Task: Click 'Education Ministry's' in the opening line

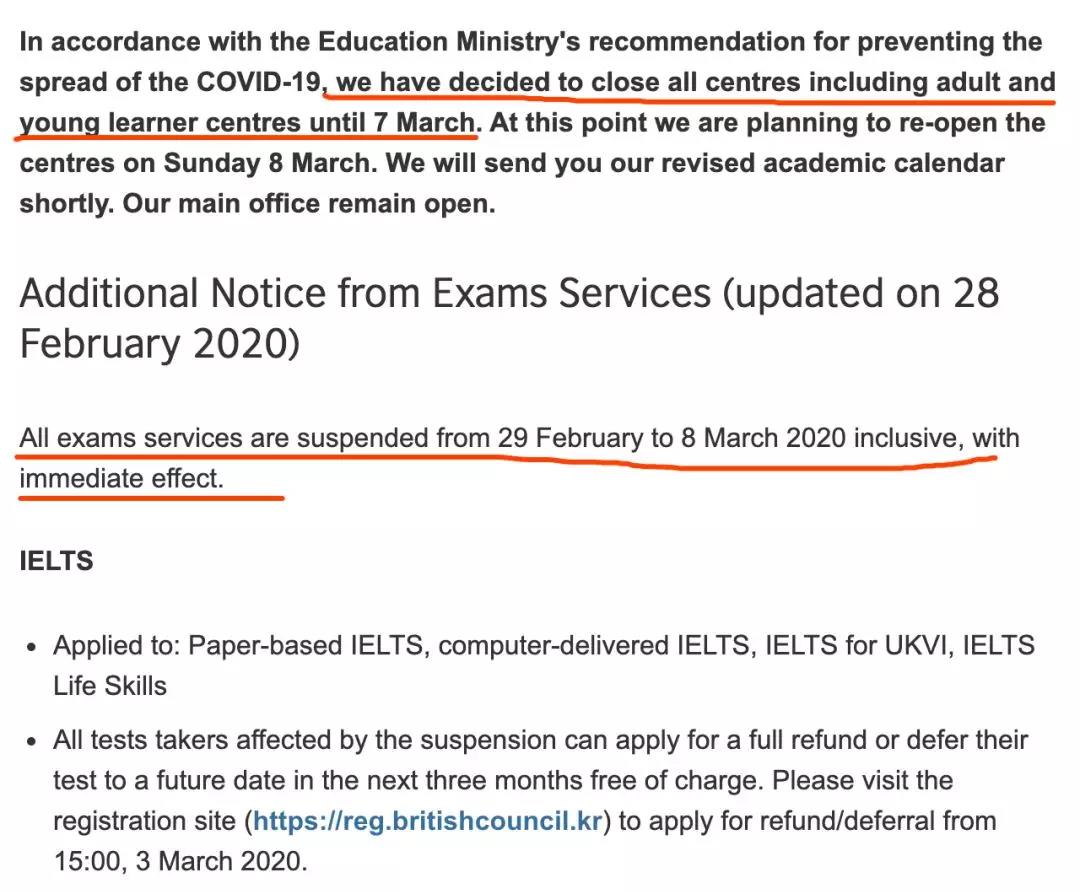Action: 450,41
